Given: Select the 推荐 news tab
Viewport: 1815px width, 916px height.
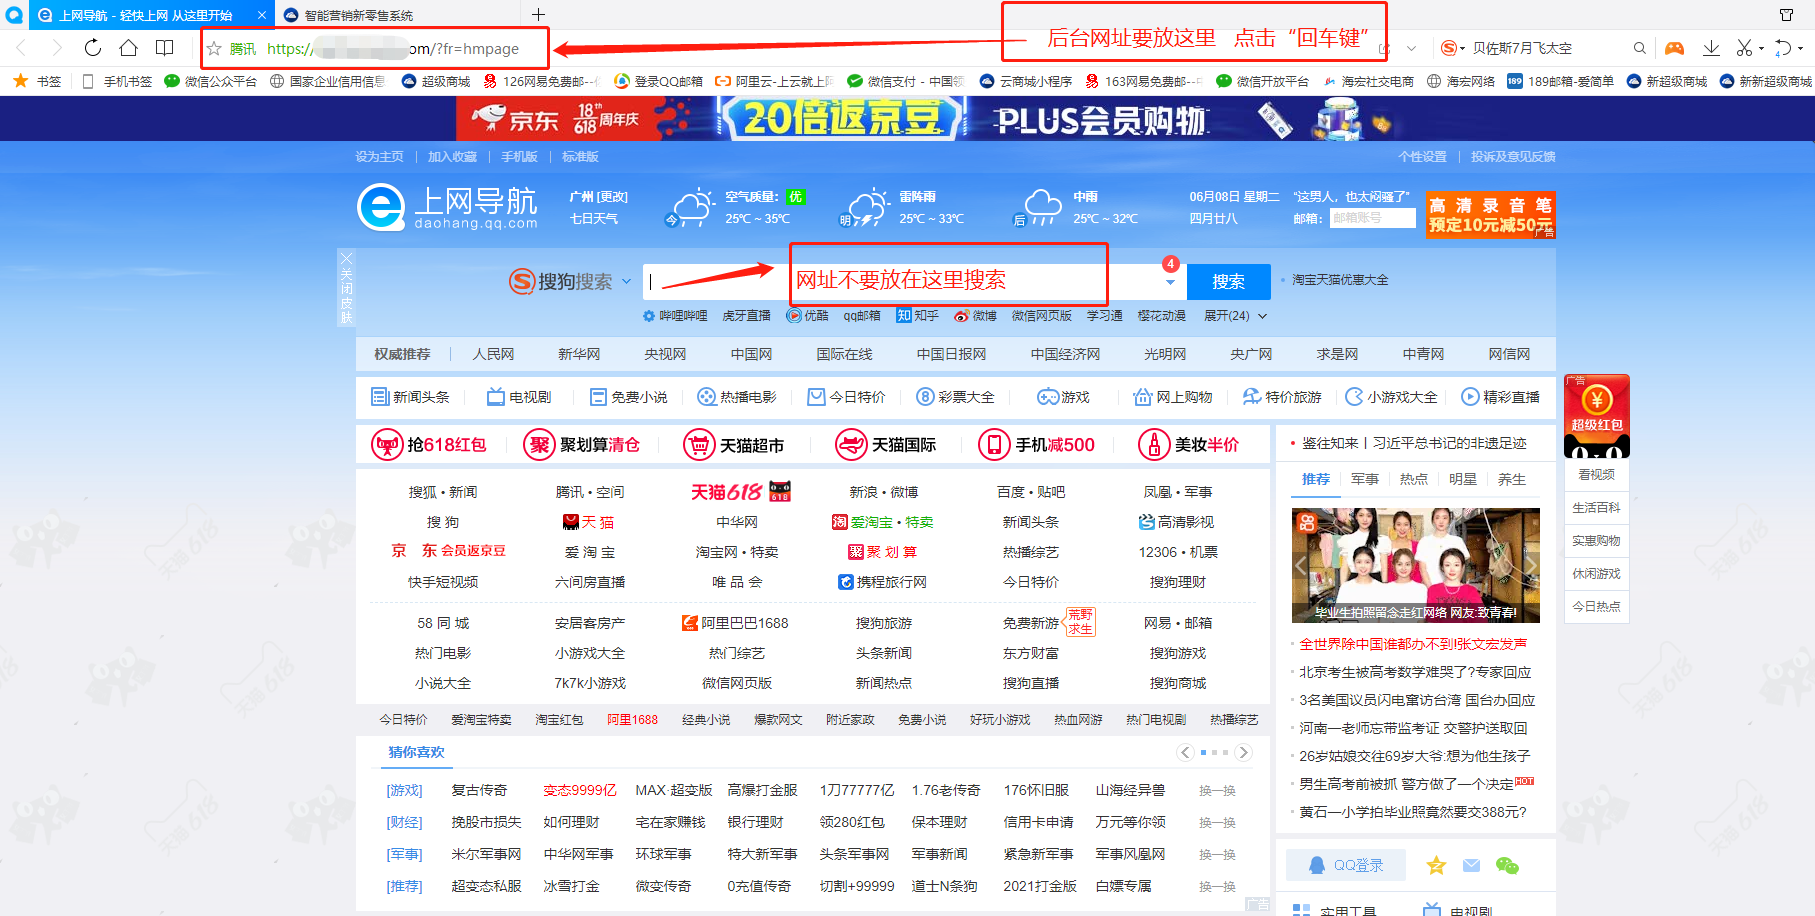Looking at the screenshot, I should point(1316,479).
